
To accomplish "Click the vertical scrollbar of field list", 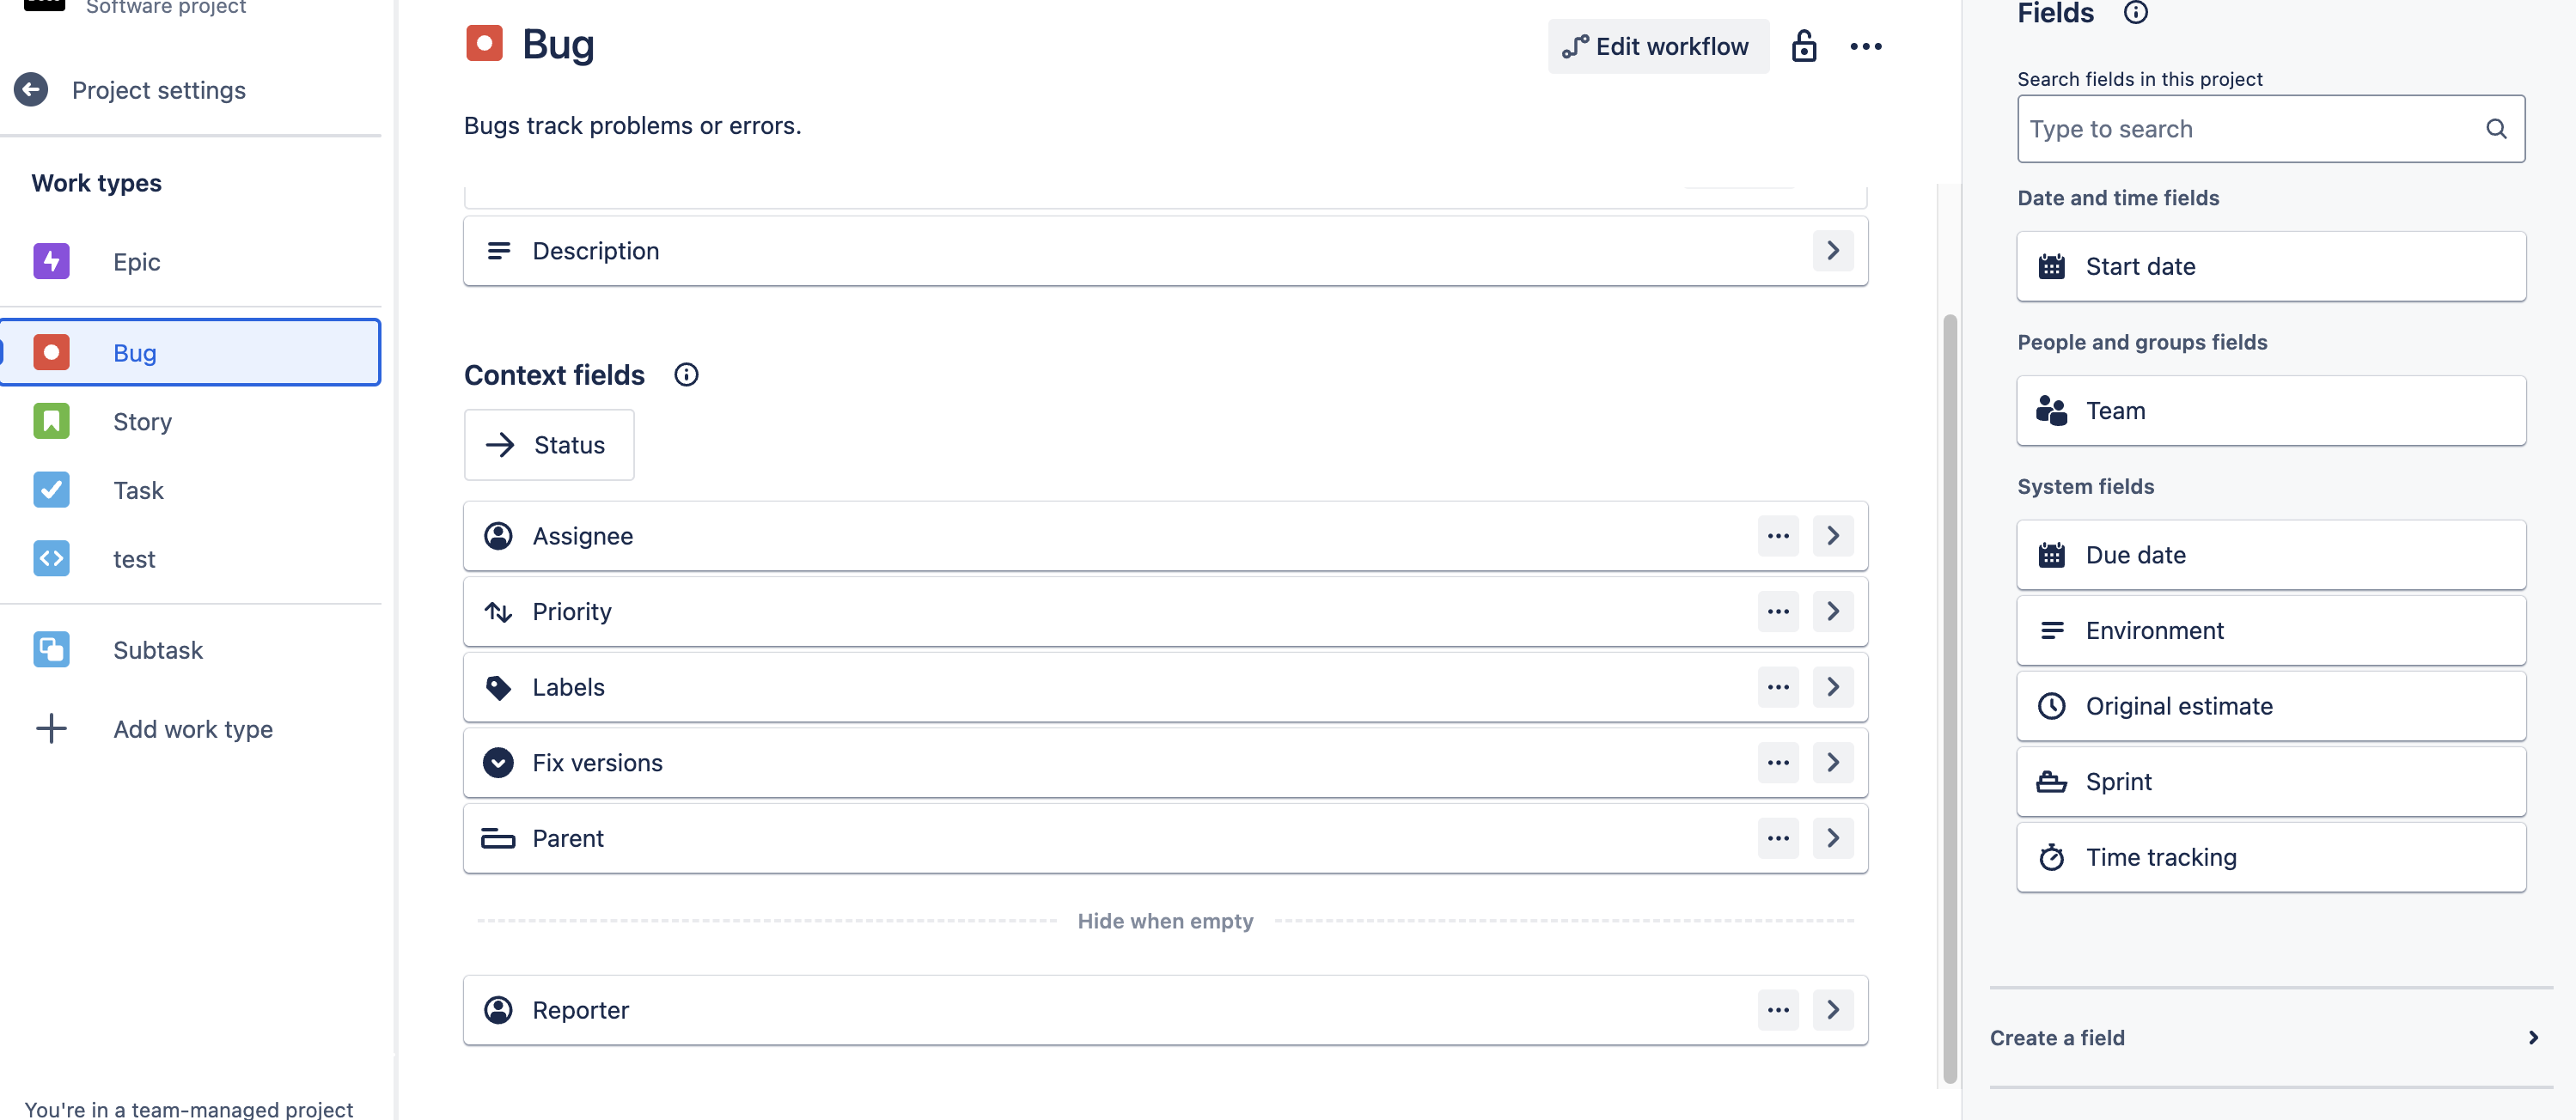I will [x=1949, y=698].
